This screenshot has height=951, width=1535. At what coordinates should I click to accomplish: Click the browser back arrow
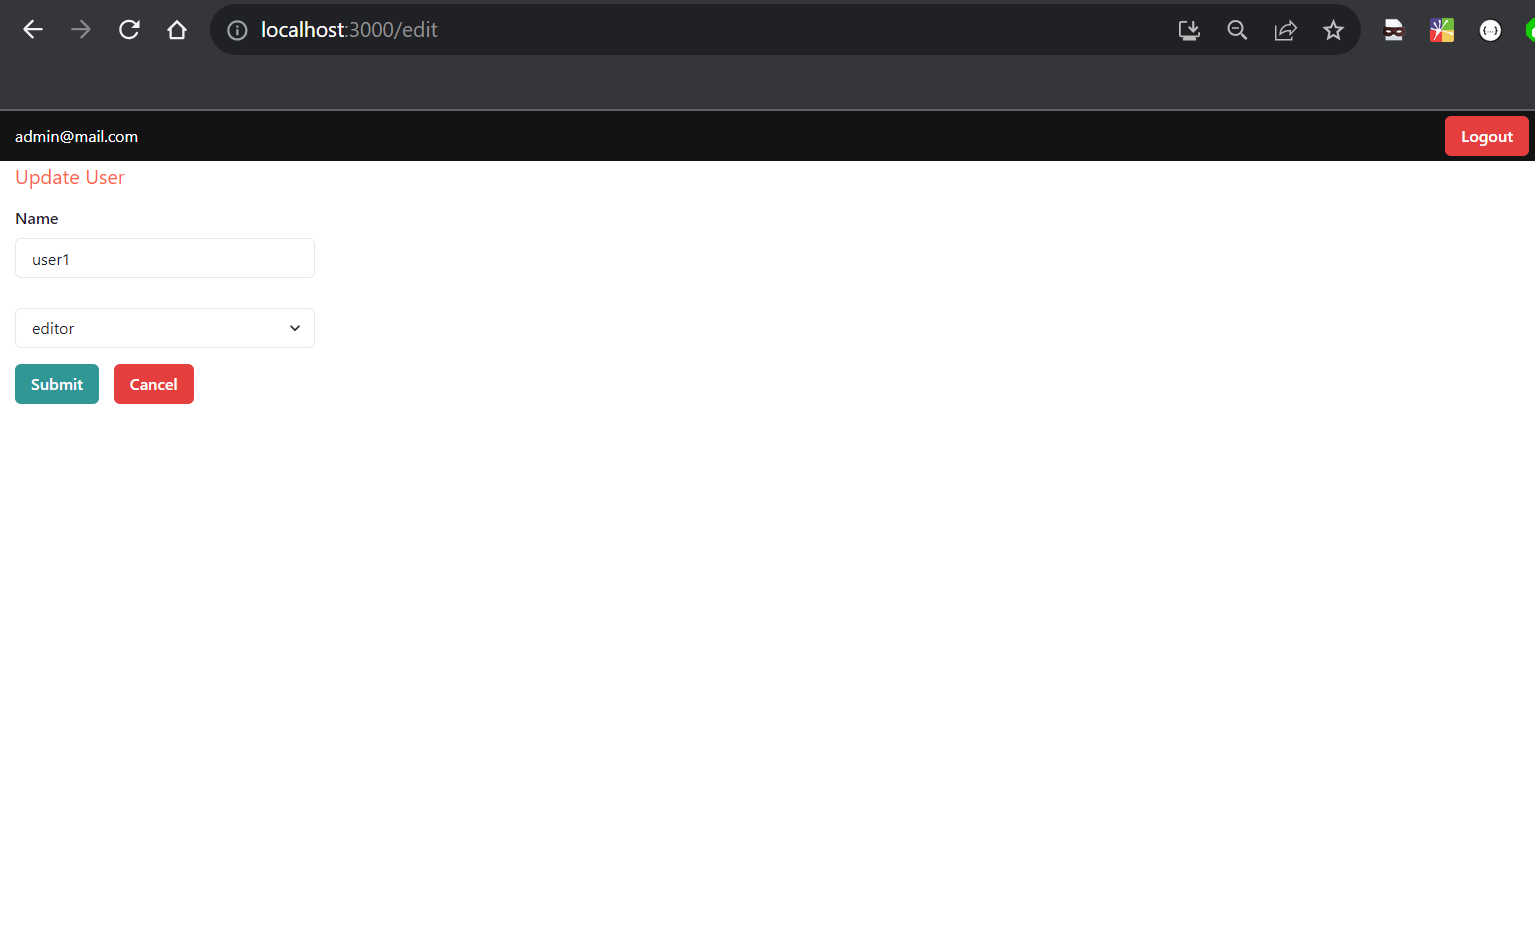pos(33,29)
